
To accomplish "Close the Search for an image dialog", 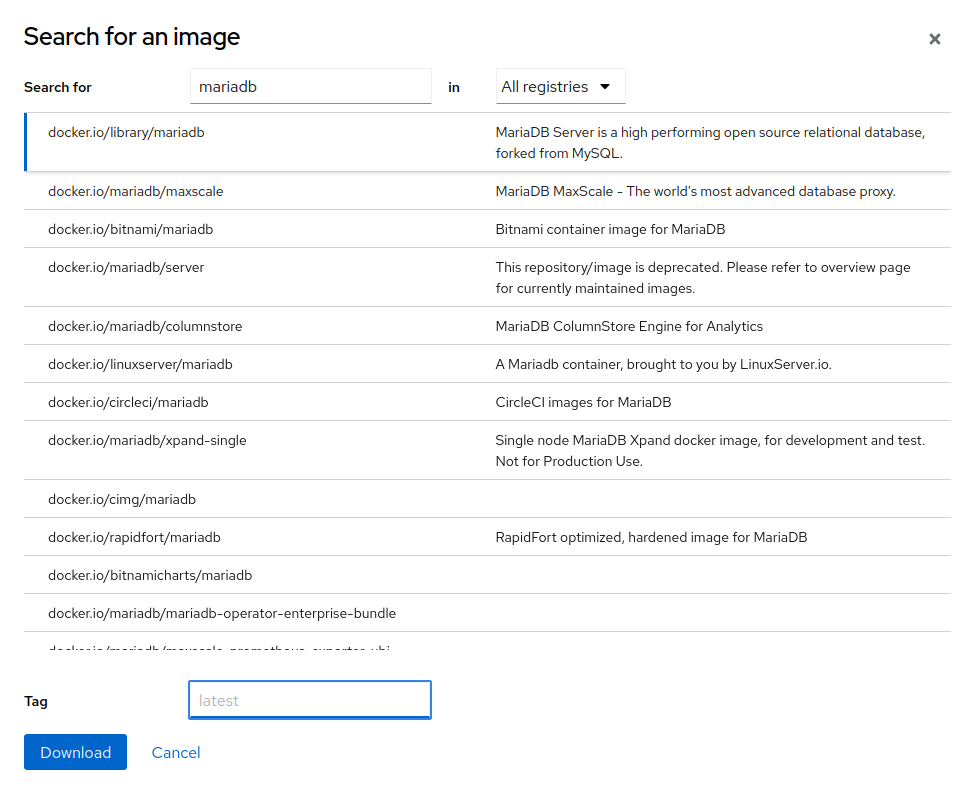I will pos(934,39).
